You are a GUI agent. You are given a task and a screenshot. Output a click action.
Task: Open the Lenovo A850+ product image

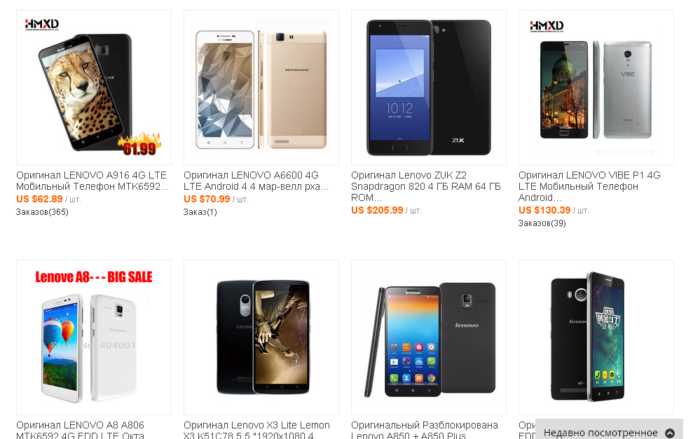tap(429, 338)
